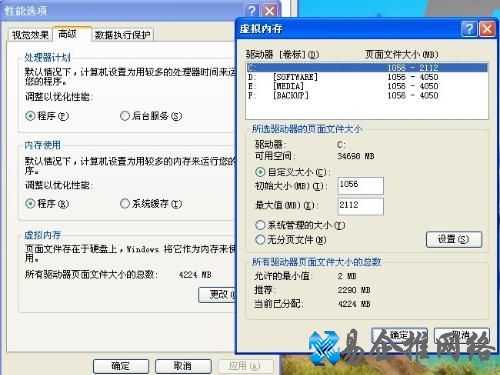Select the 自定义大小 radio option
This screenshot has width=500, height=375.
click(x=260, y=172)
